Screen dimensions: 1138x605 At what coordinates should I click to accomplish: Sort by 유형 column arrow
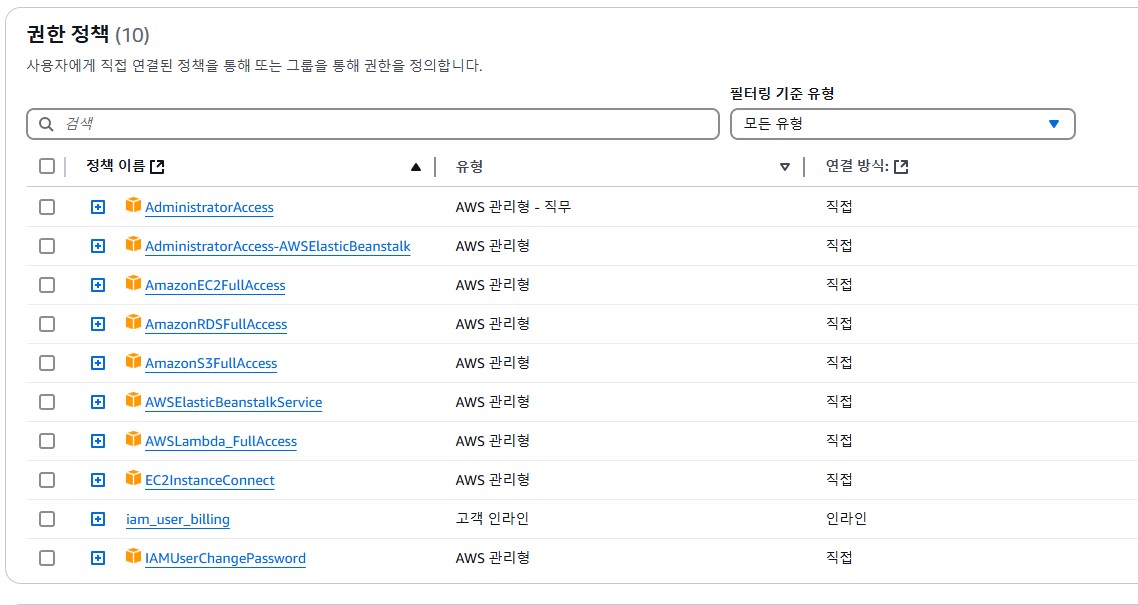(785, 167)
